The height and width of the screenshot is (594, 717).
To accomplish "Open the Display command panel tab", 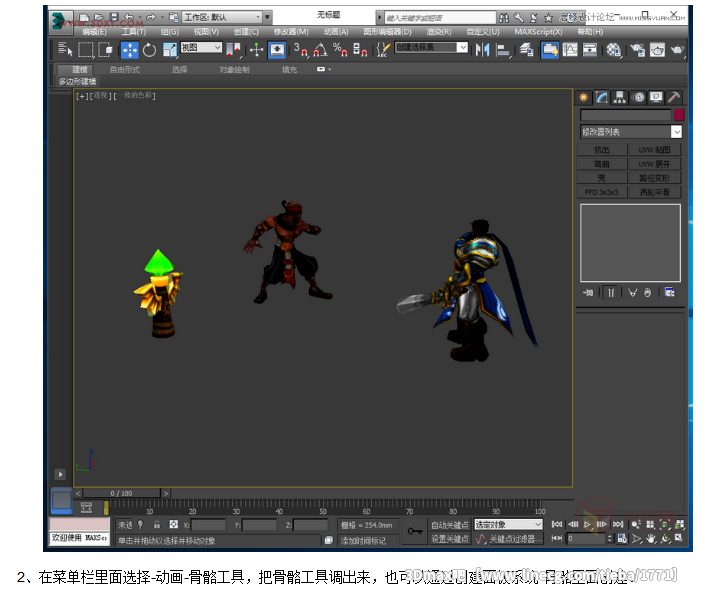I will [x=656, y=97].
